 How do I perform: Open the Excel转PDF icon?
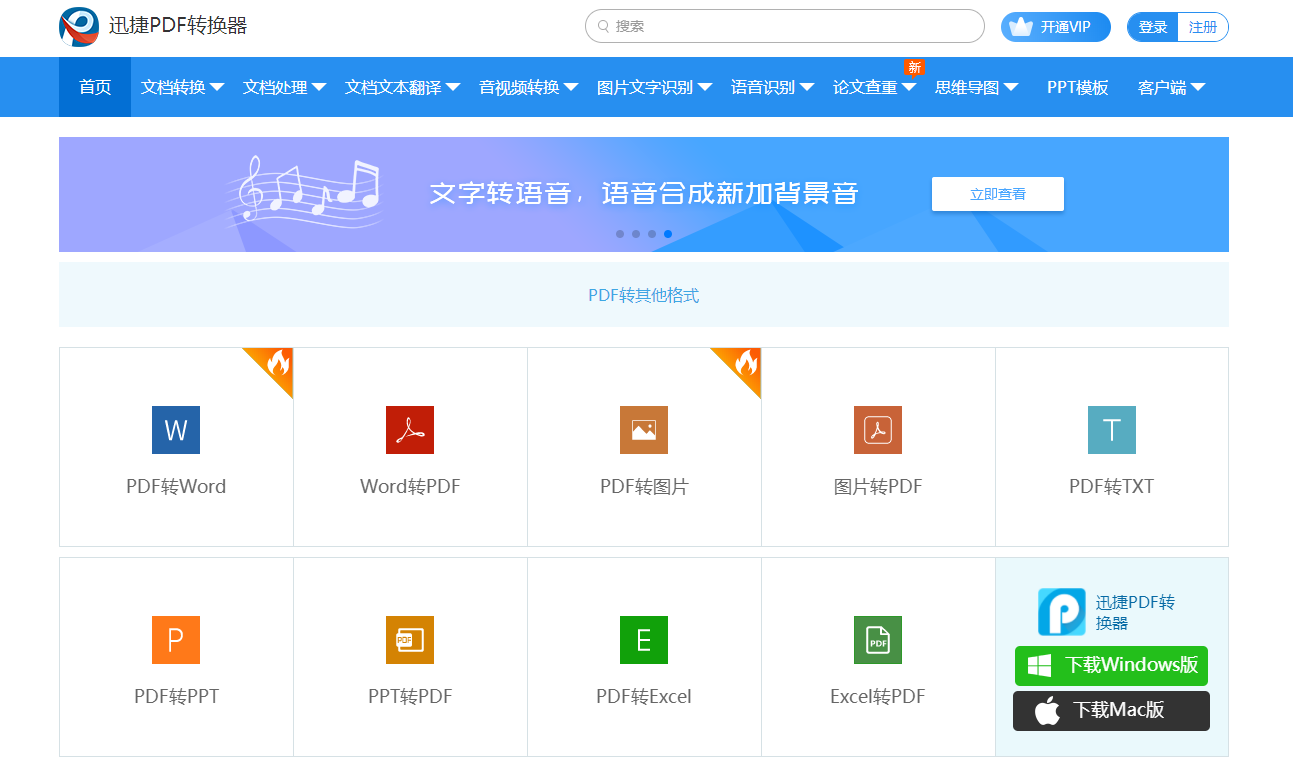pyautogui.click(x=878, y=640)
